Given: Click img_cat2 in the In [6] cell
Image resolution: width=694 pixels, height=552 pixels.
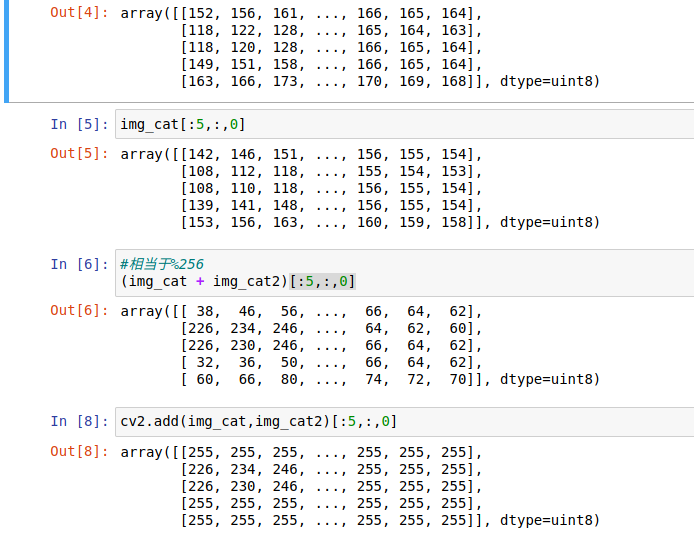Looking at the screenshot, I should pos(247,282).
